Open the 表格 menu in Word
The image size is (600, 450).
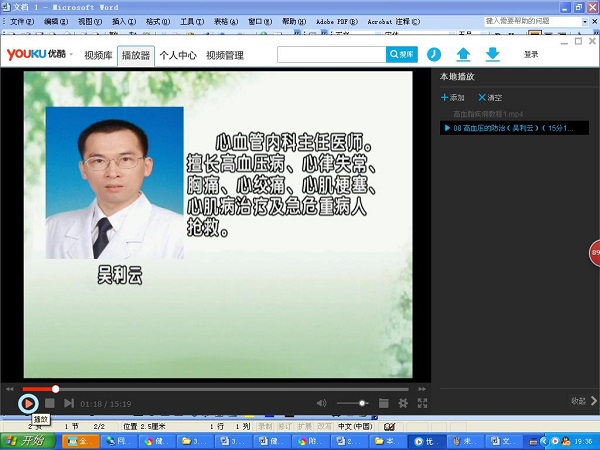[x=226, y=21]
